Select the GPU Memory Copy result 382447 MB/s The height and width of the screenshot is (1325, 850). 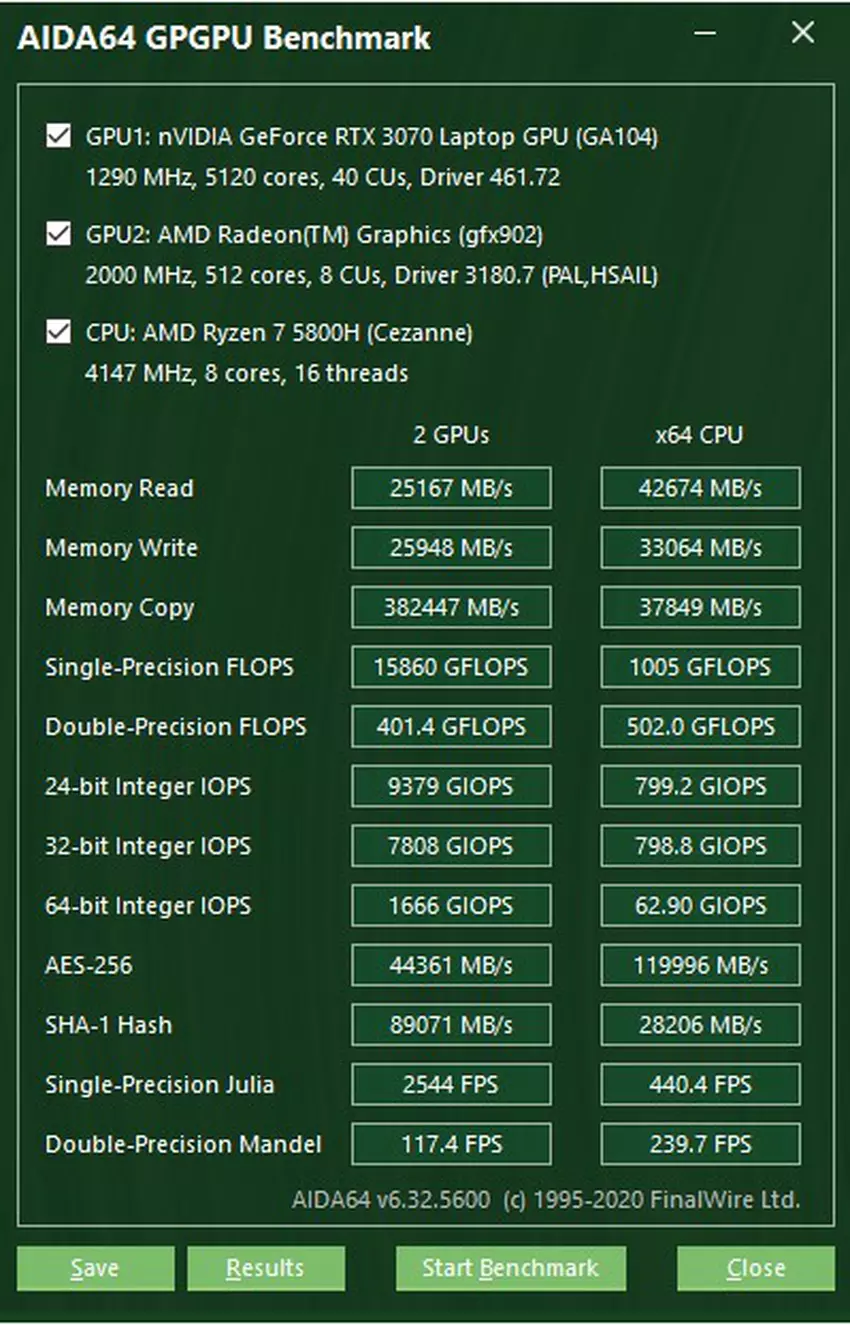451,607
